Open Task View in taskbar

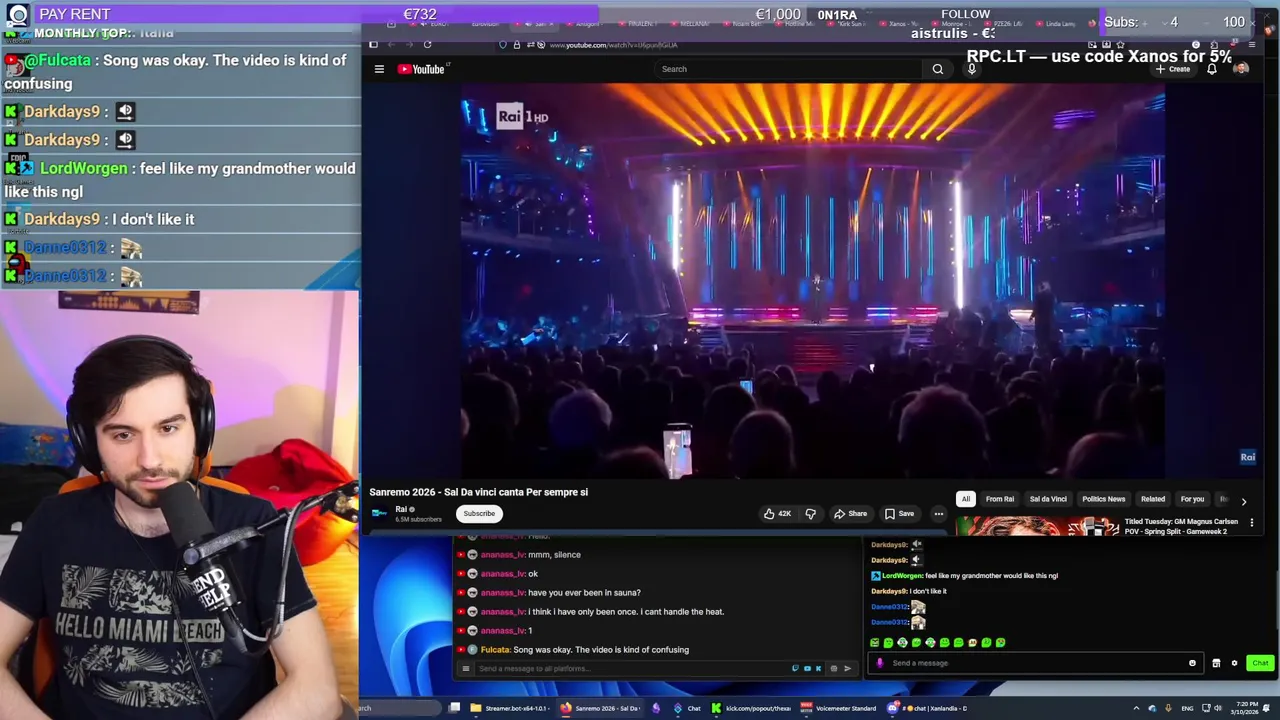[x=454, y=708]
